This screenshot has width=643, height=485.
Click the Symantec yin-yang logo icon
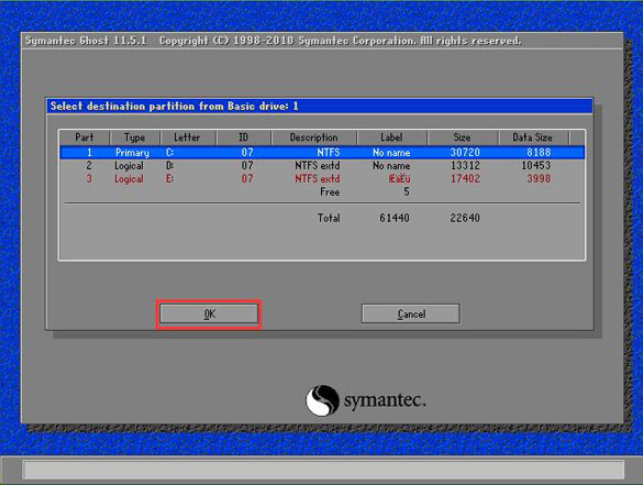(x=322, y=400)
